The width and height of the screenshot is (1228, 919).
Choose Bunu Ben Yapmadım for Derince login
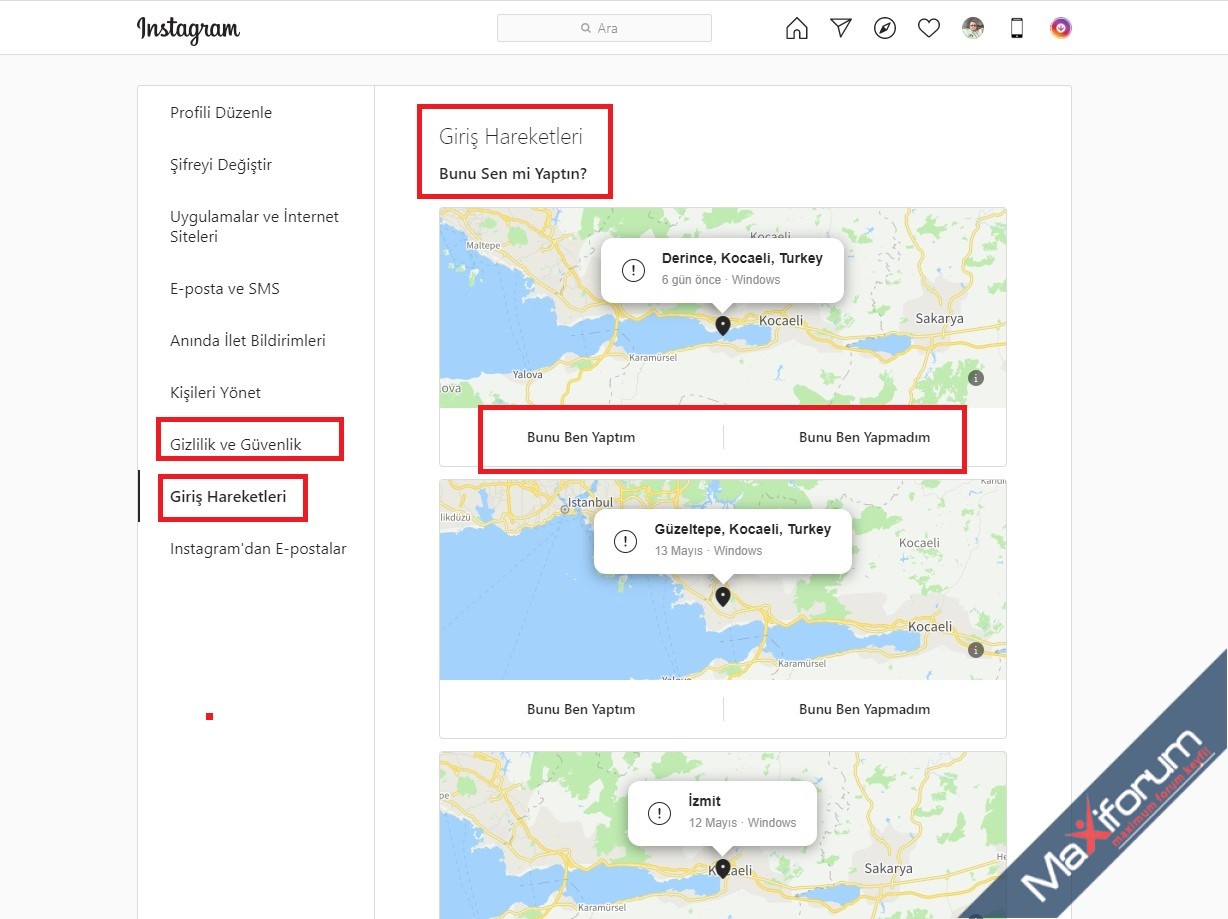click(865, 437)
